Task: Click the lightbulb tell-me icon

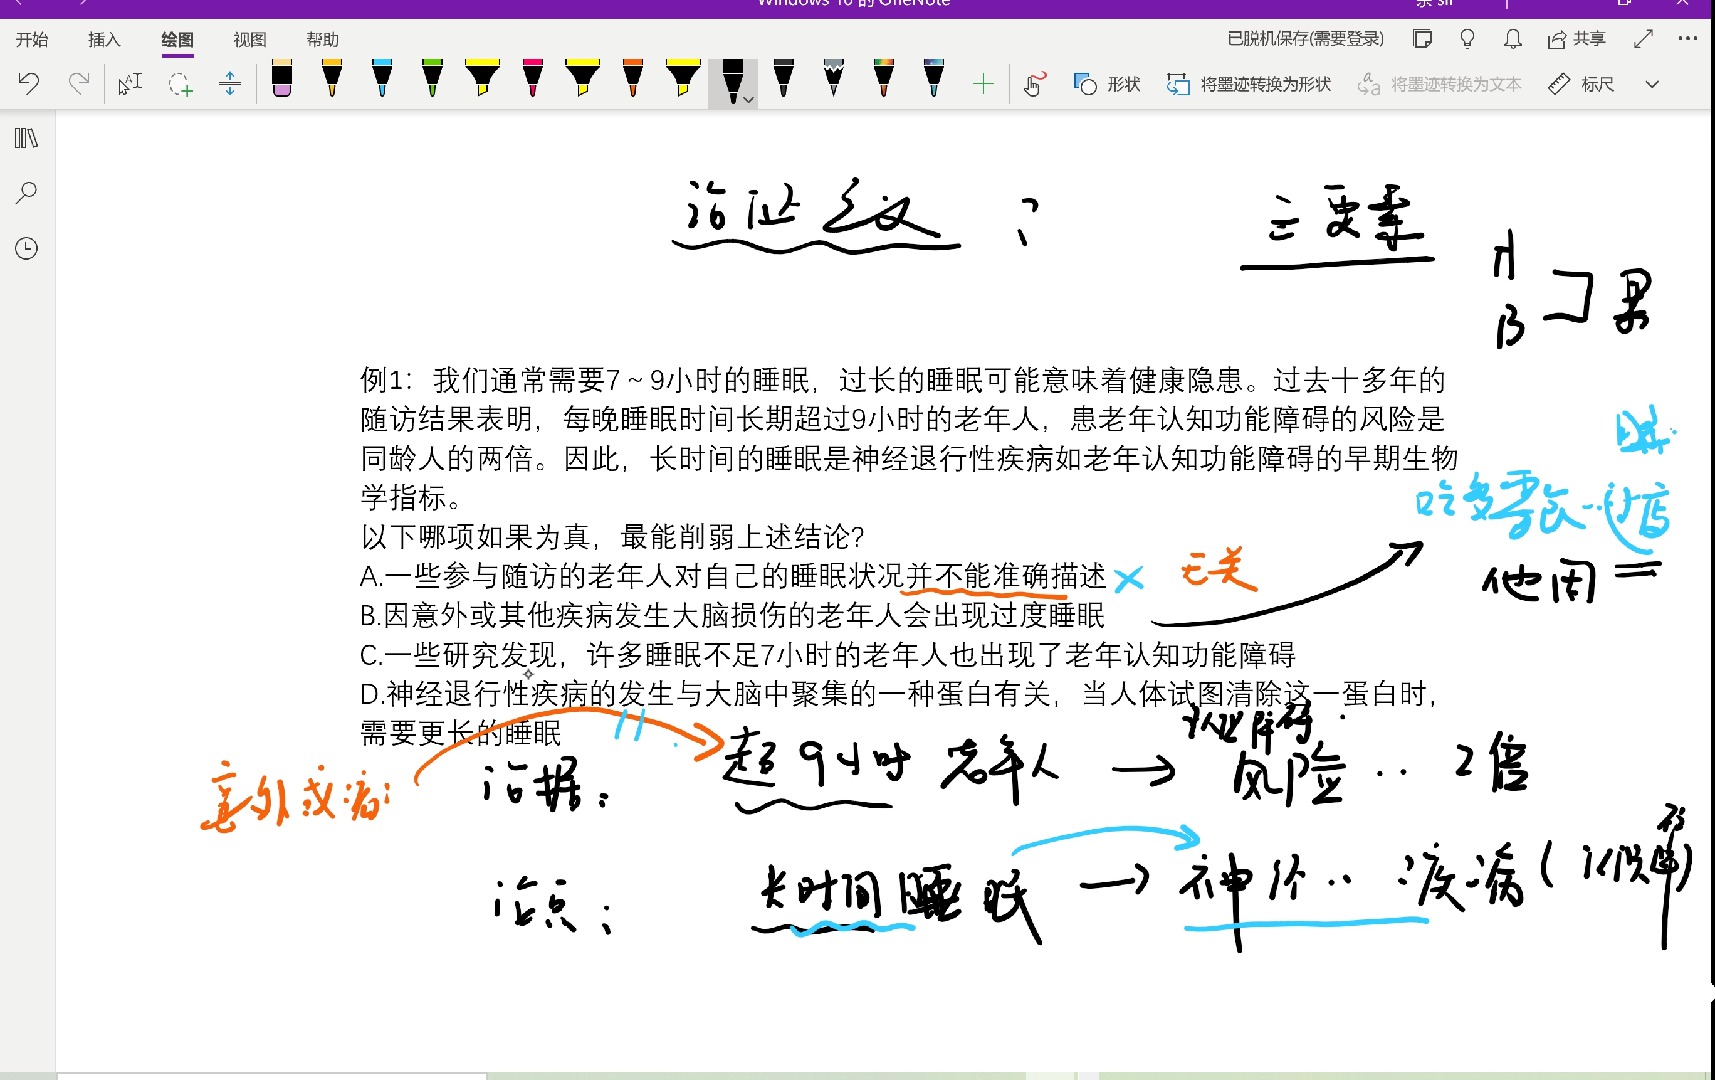Action: (x=1467, y=39)
